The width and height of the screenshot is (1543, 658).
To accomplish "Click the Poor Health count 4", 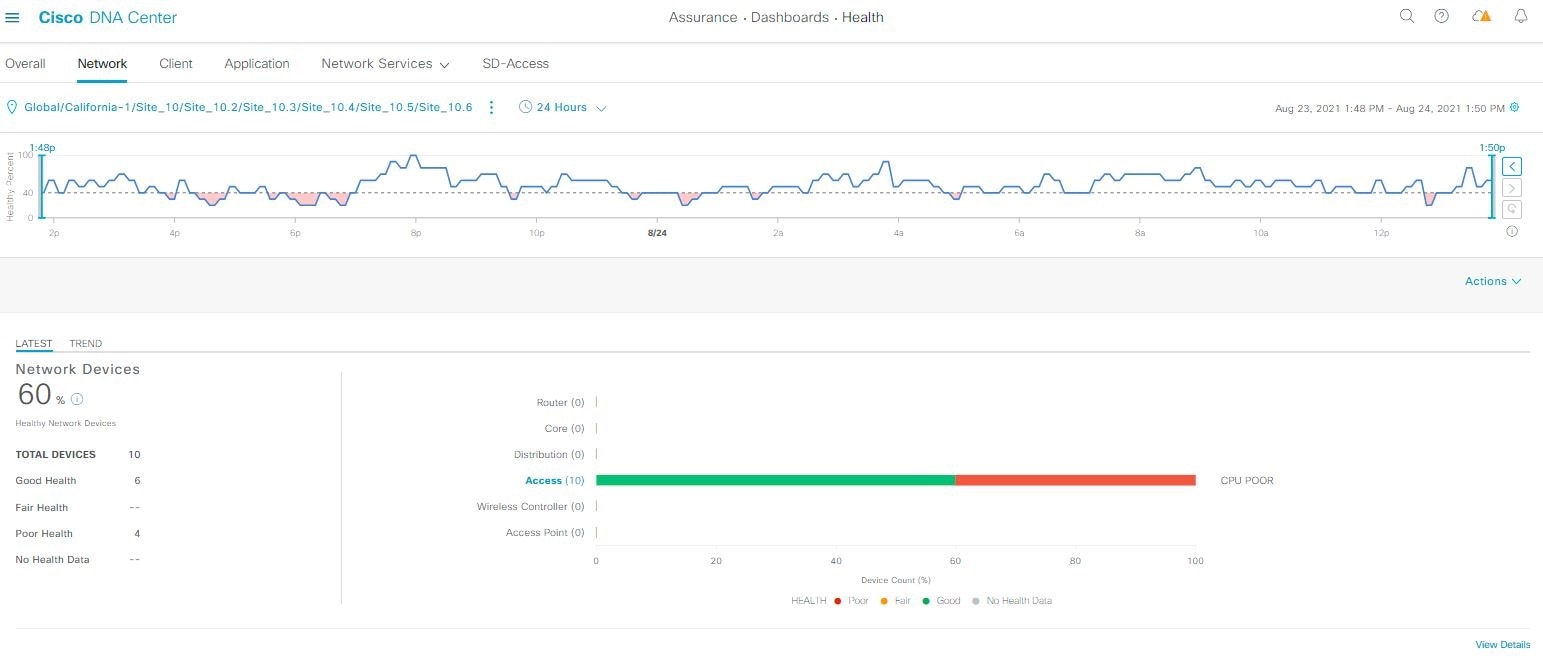I will pos(137,533).
